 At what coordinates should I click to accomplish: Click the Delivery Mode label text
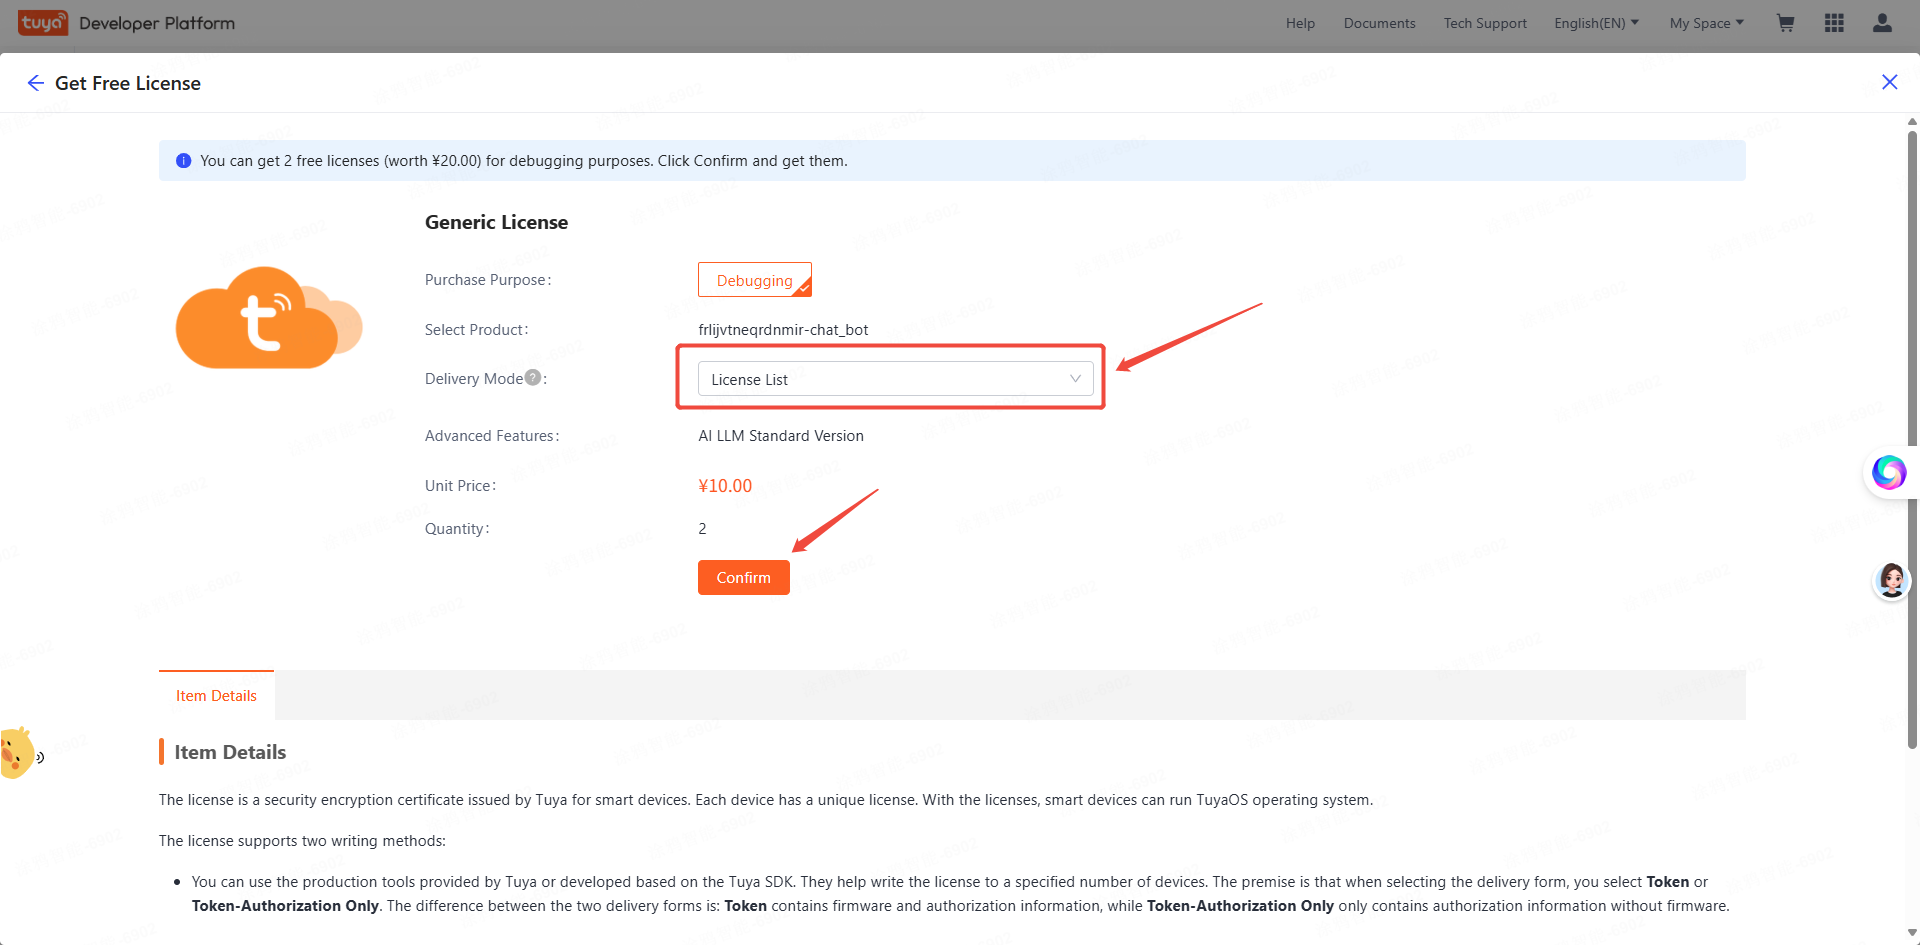(x=474, y=378)
